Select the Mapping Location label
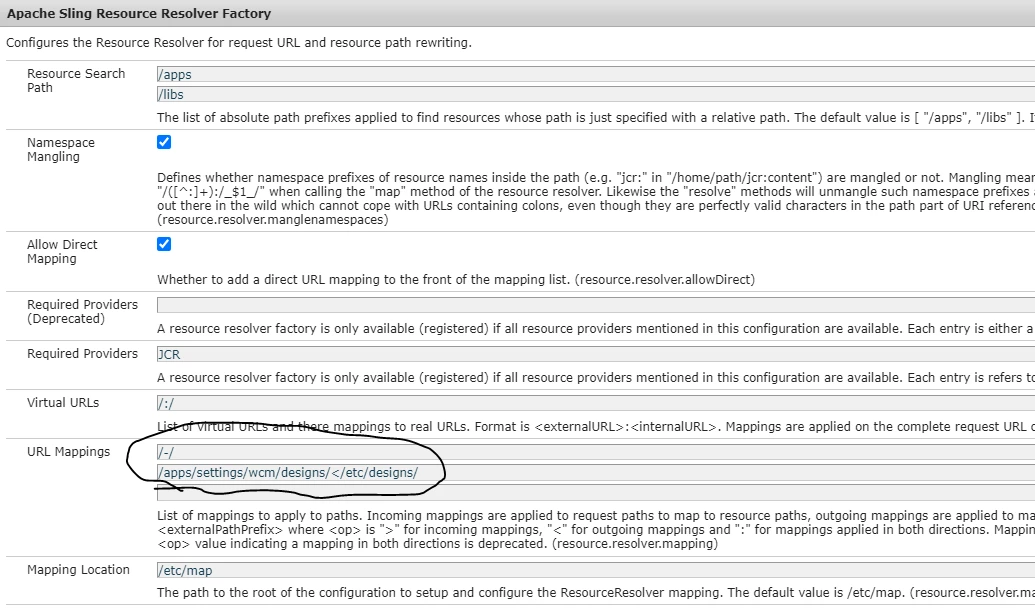Image resolution: width=1035 pixels, height=608 pixels. pyautogui.click(x=79, y=570)
